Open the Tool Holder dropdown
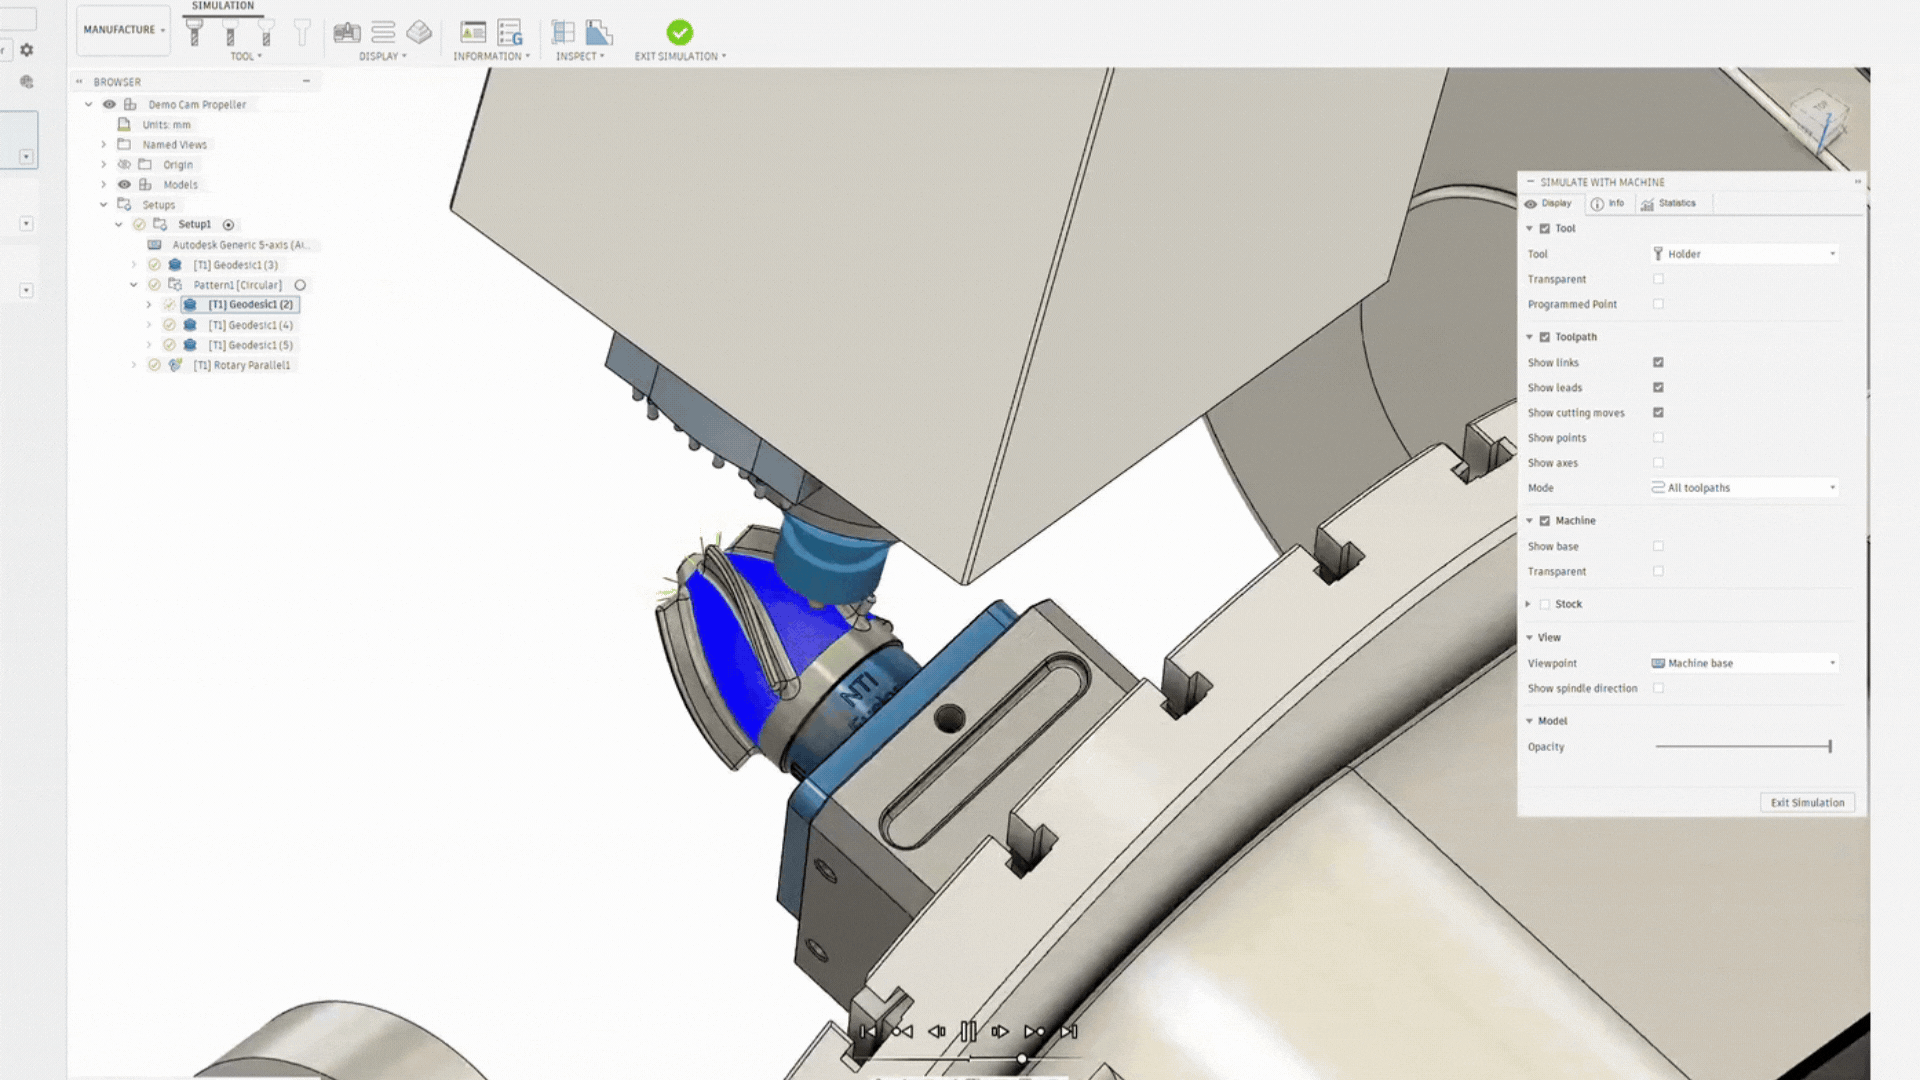1920x1080 pixels. (1744, 254)
